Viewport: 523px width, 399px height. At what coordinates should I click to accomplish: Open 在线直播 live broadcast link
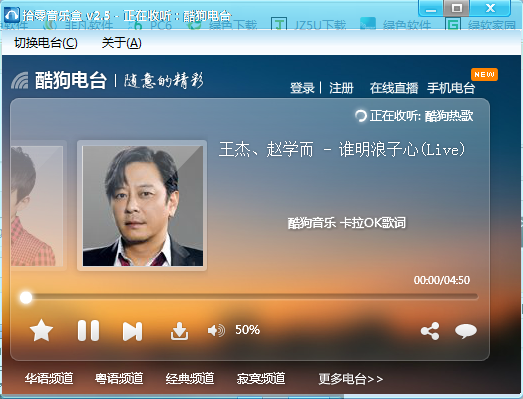point(394,88)
